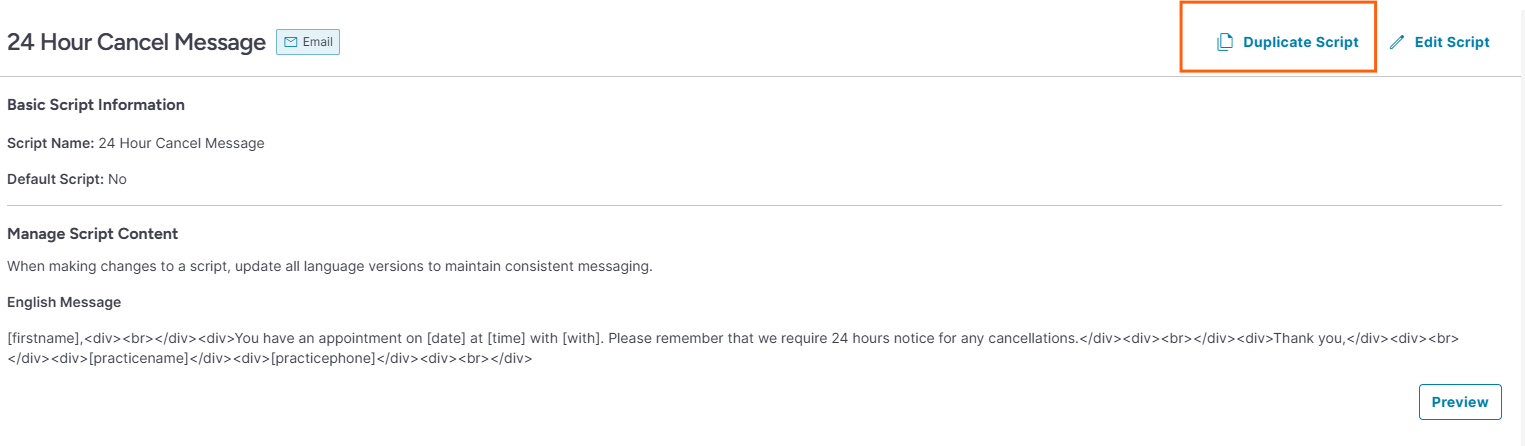
Task: Click the Default Script field label
Action: pos(55,180)
